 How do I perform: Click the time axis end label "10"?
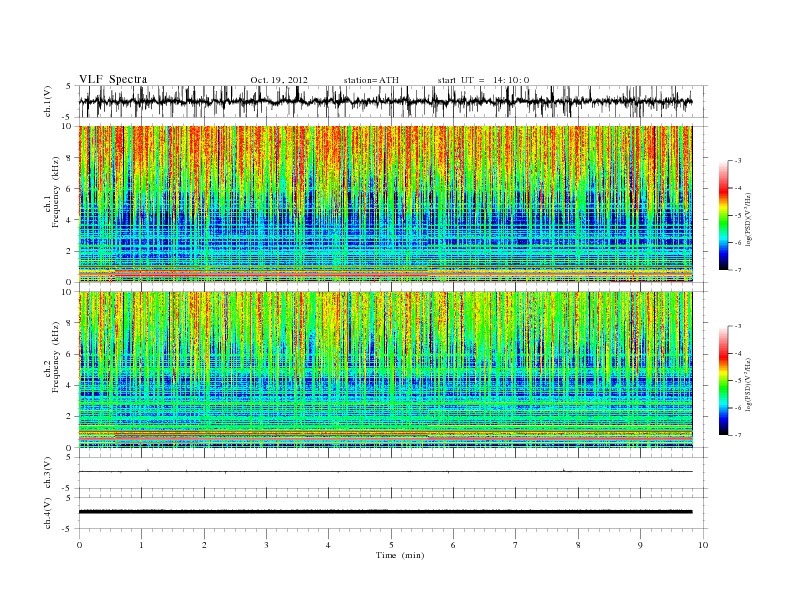(703, 545)
